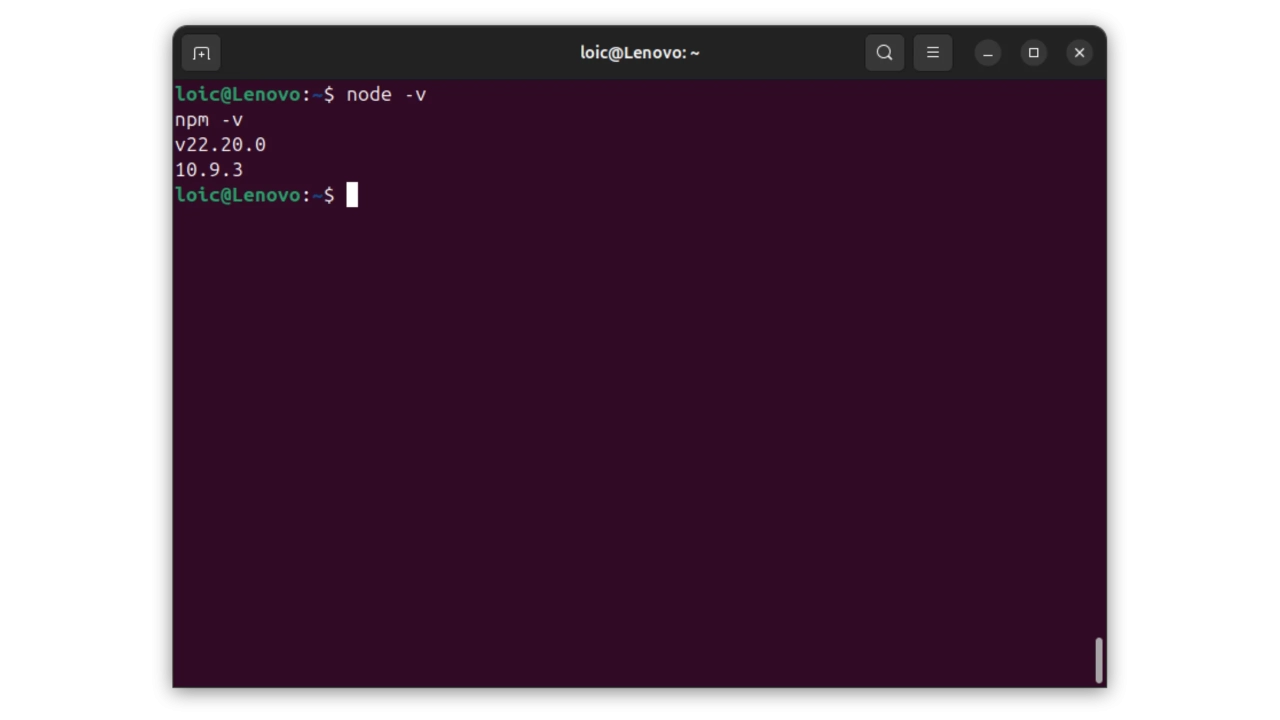Maximize the terminal window
Screen dimensions: 1280x720
[1034, 53]
